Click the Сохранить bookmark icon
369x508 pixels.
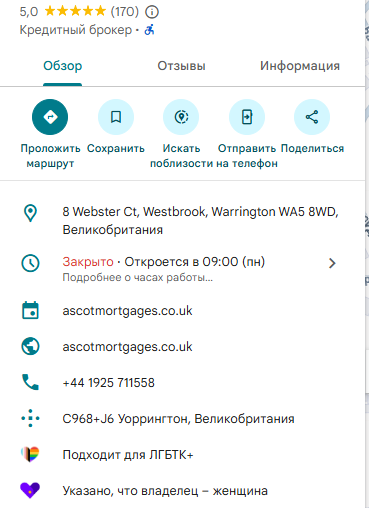[x=116, y=117]
